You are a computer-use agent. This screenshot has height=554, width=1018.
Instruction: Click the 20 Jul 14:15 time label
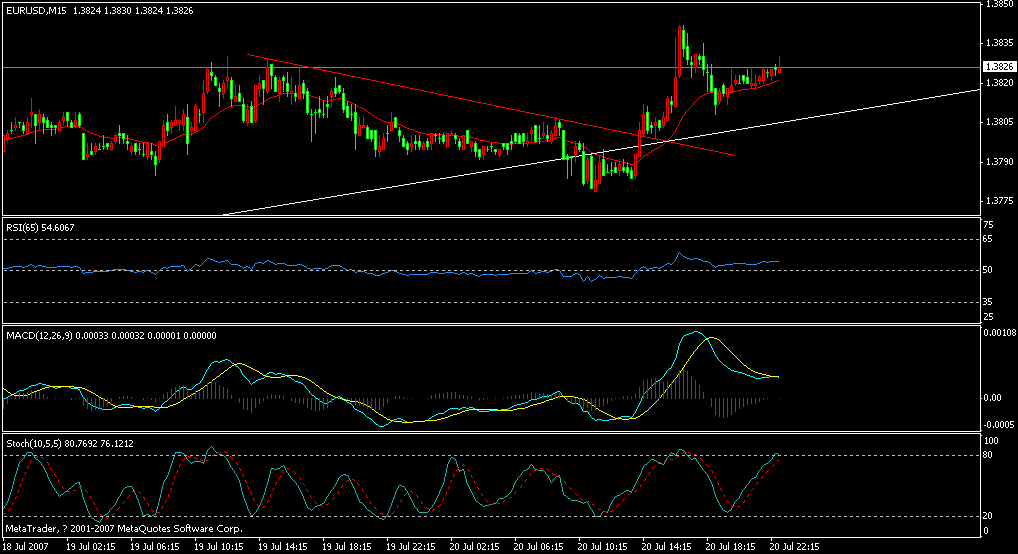(667, 547)
